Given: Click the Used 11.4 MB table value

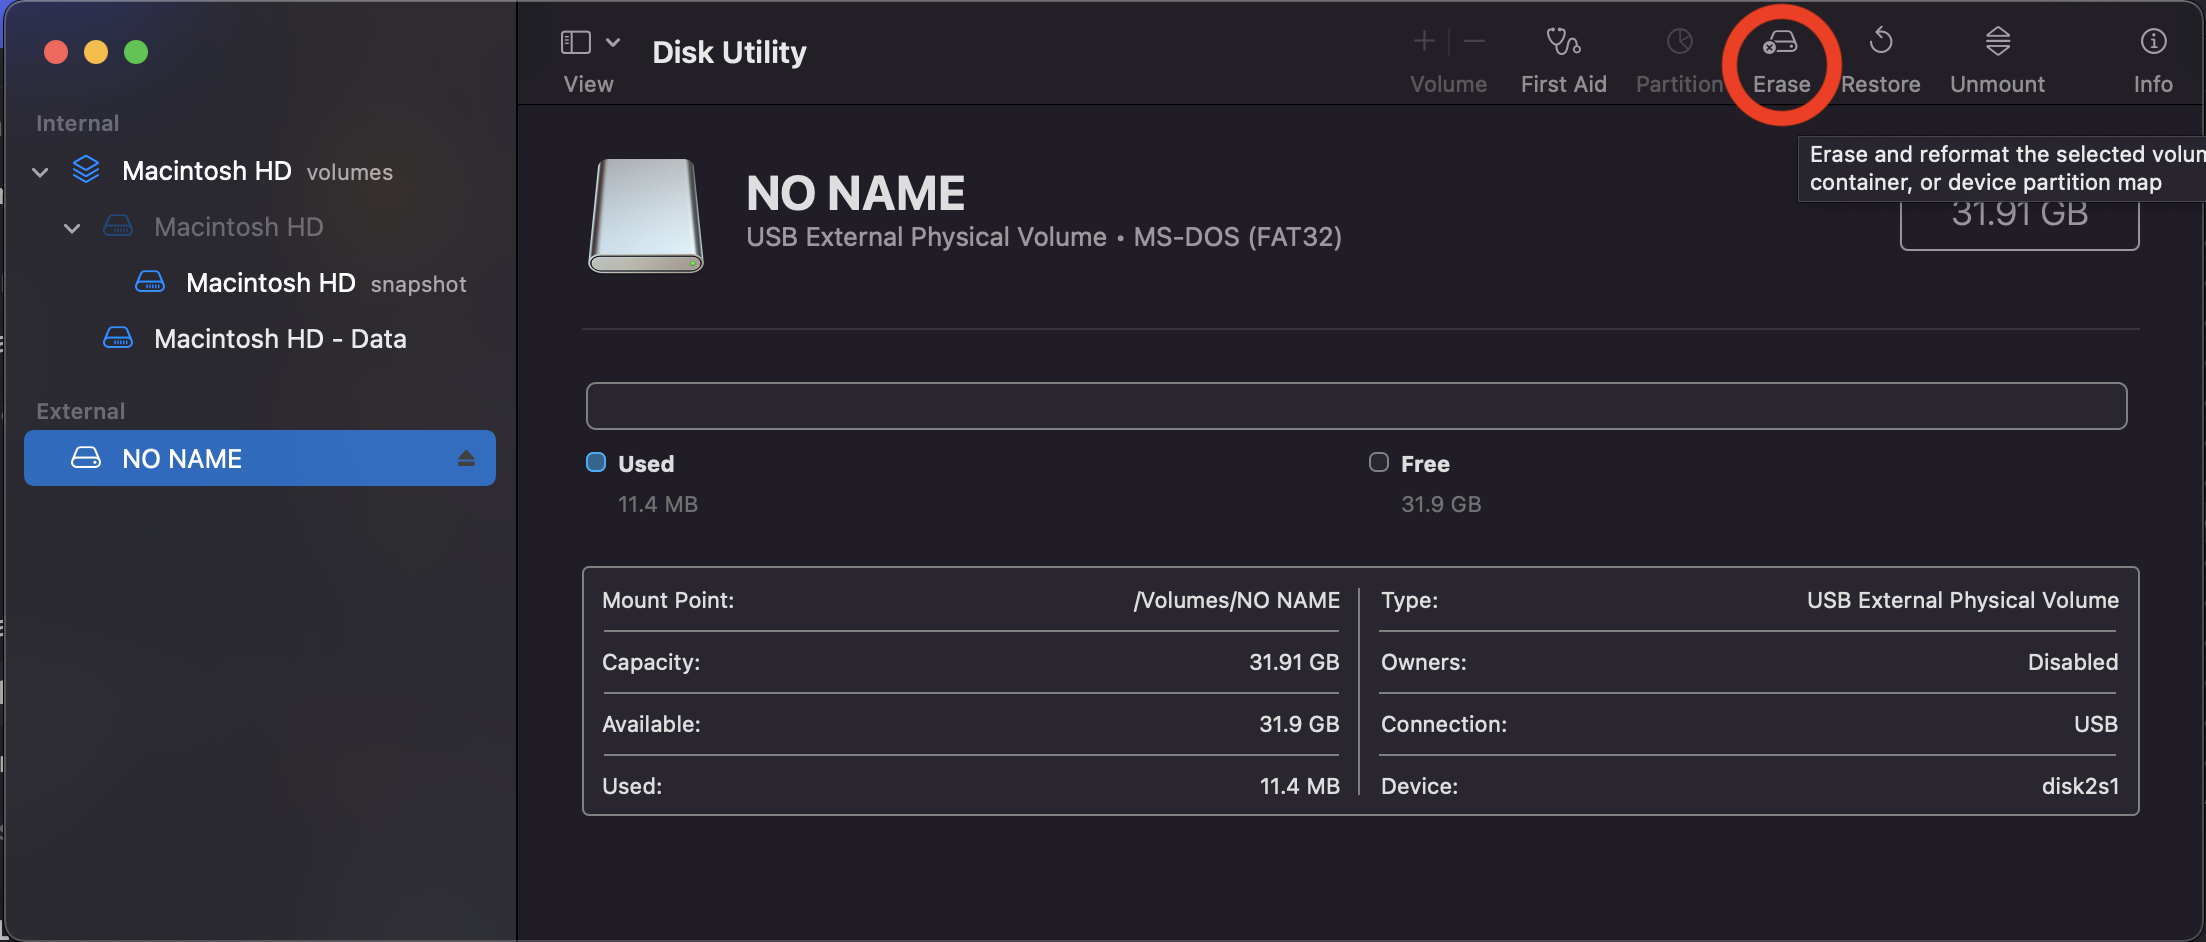Looking at the screenshot, I should point(1299,786).
